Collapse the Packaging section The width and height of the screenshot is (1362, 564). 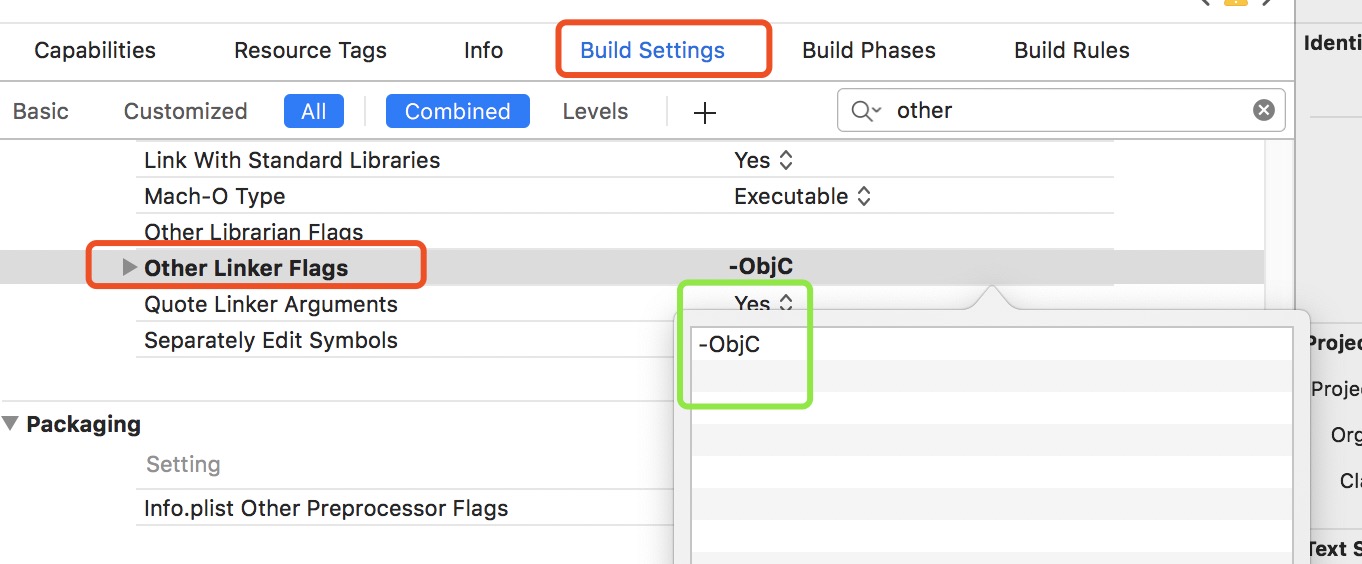pyautogui.click(x=11, y=424)
